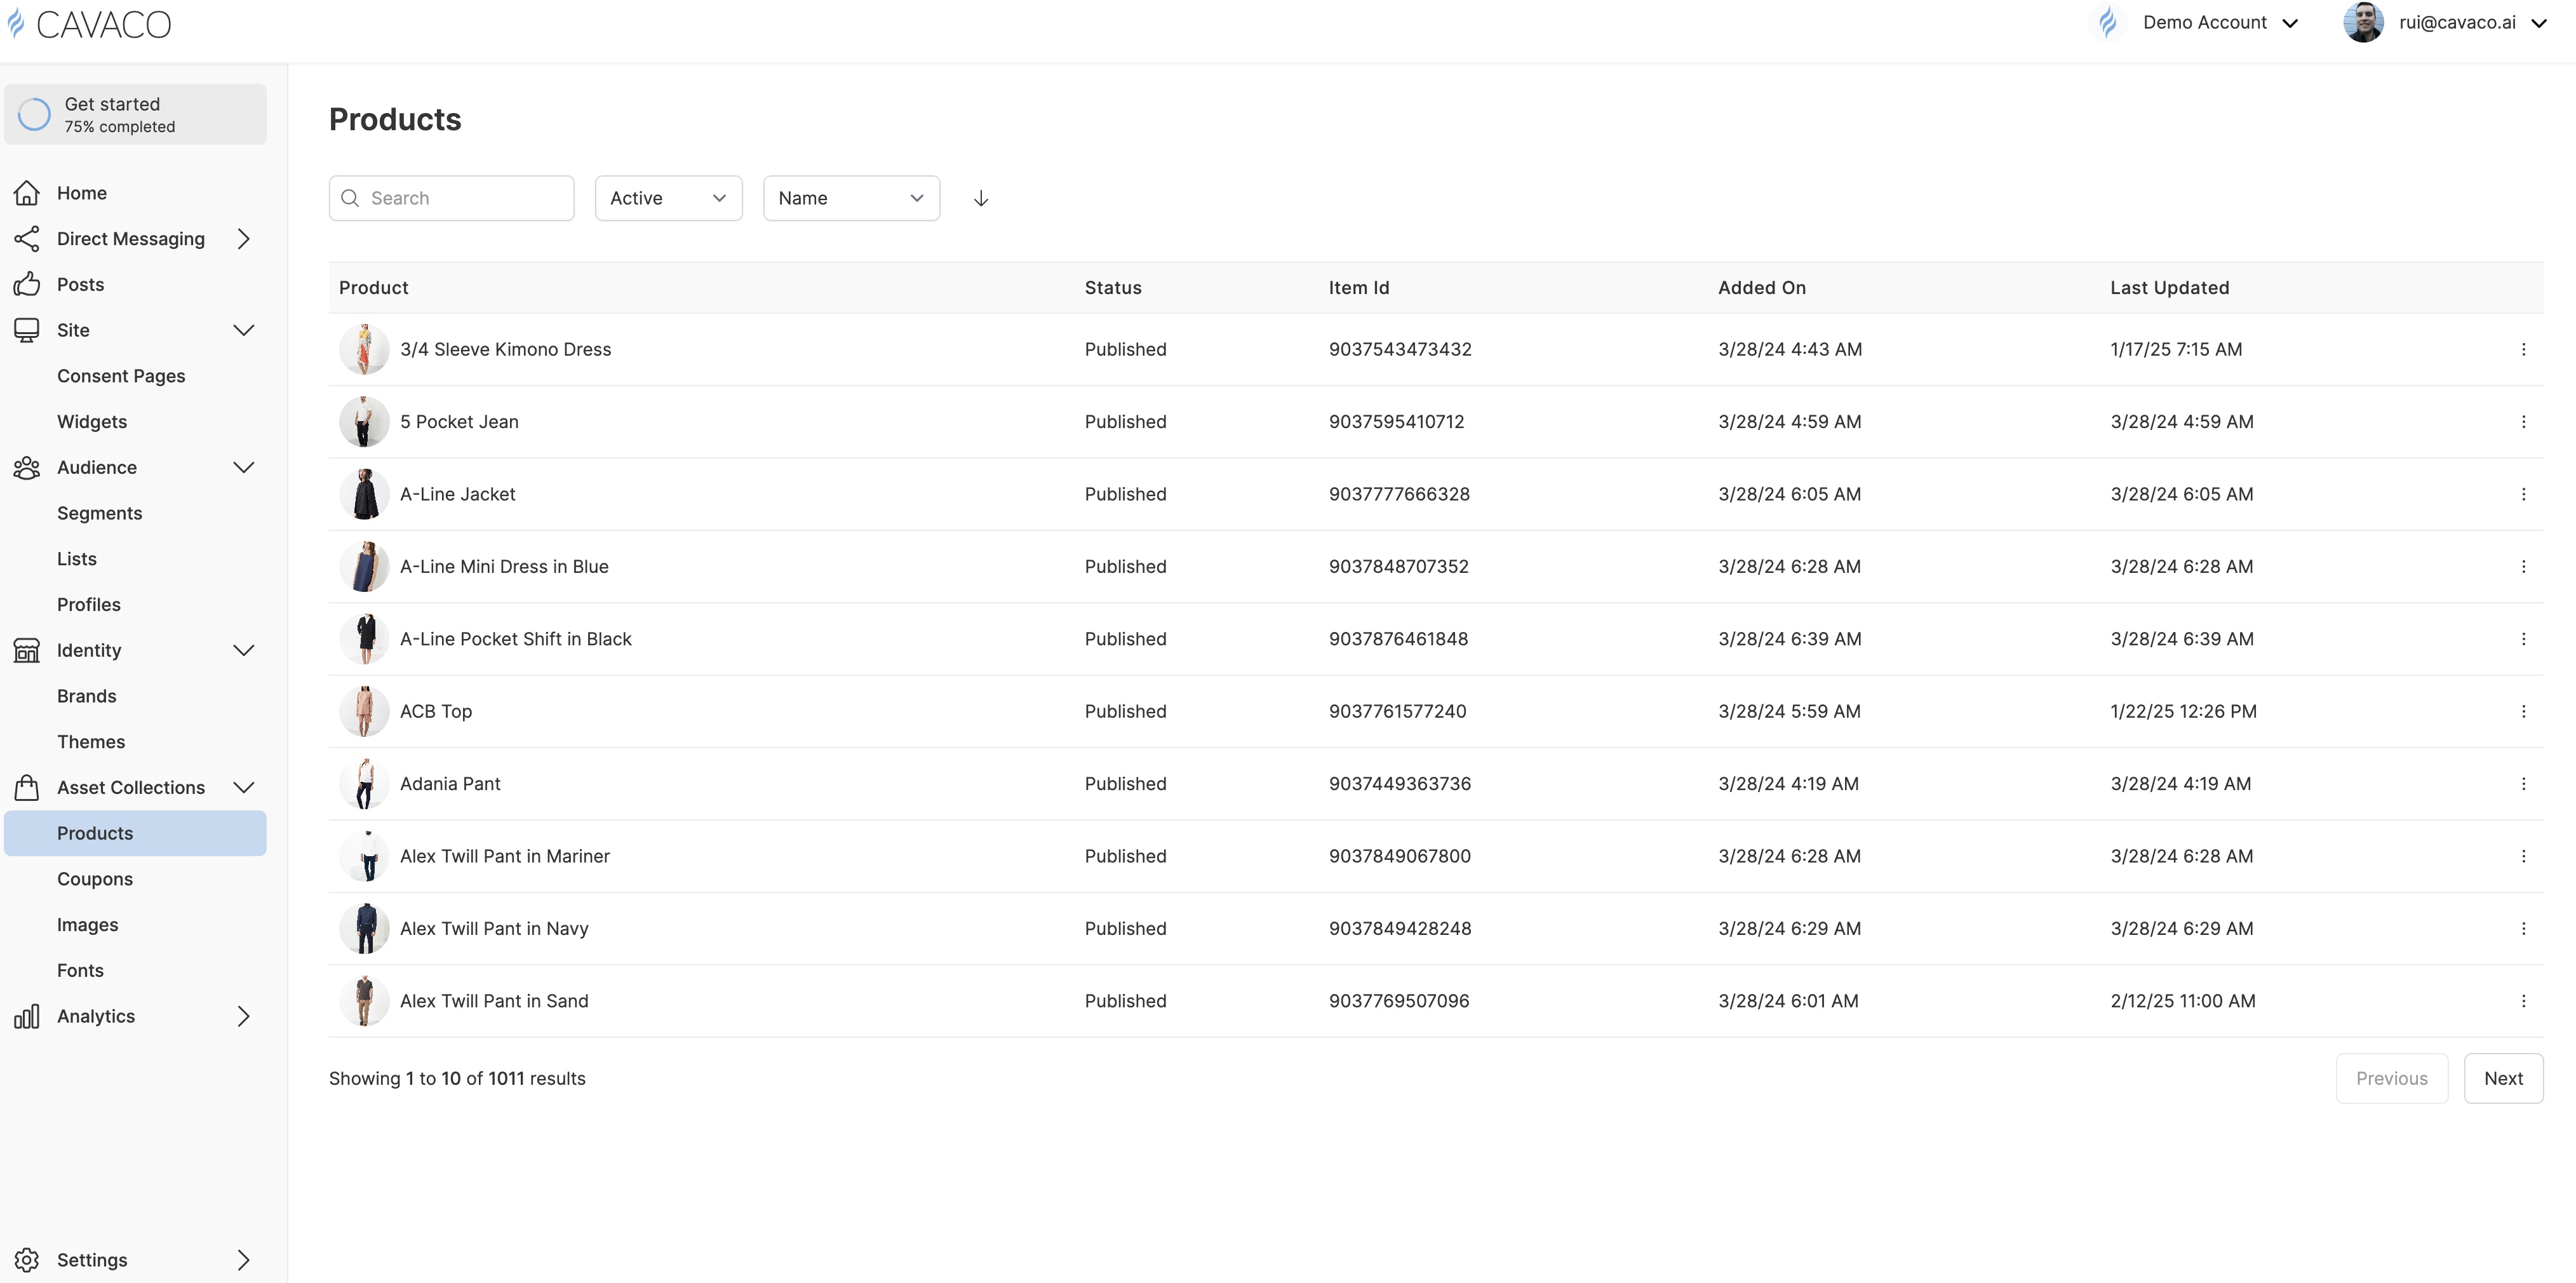Open Brands in sidebar

tap(87, 696)
